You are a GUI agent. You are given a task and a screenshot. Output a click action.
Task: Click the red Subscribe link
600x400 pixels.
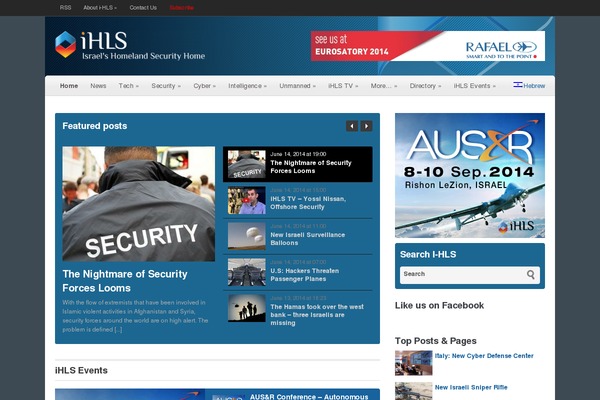(182, 8)
